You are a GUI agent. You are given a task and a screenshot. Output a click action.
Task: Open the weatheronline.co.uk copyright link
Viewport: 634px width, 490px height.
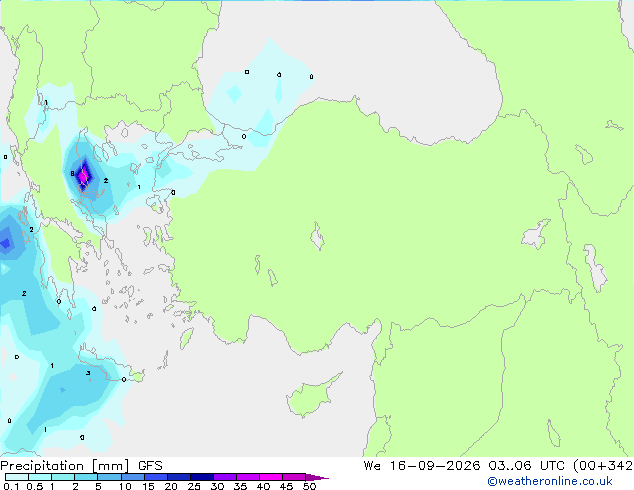(x=550, y=481)
